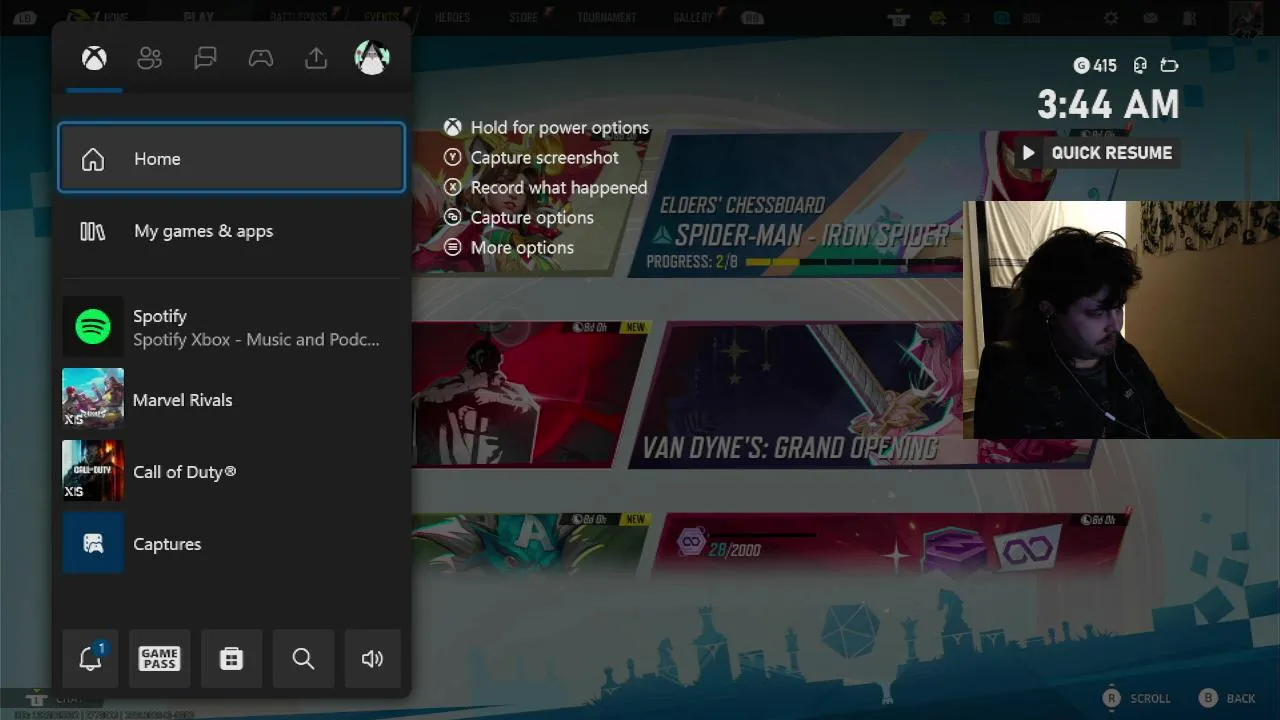Click the Elders' Chessboard progress bar
1280x720 pixels.
click(853, 263)
